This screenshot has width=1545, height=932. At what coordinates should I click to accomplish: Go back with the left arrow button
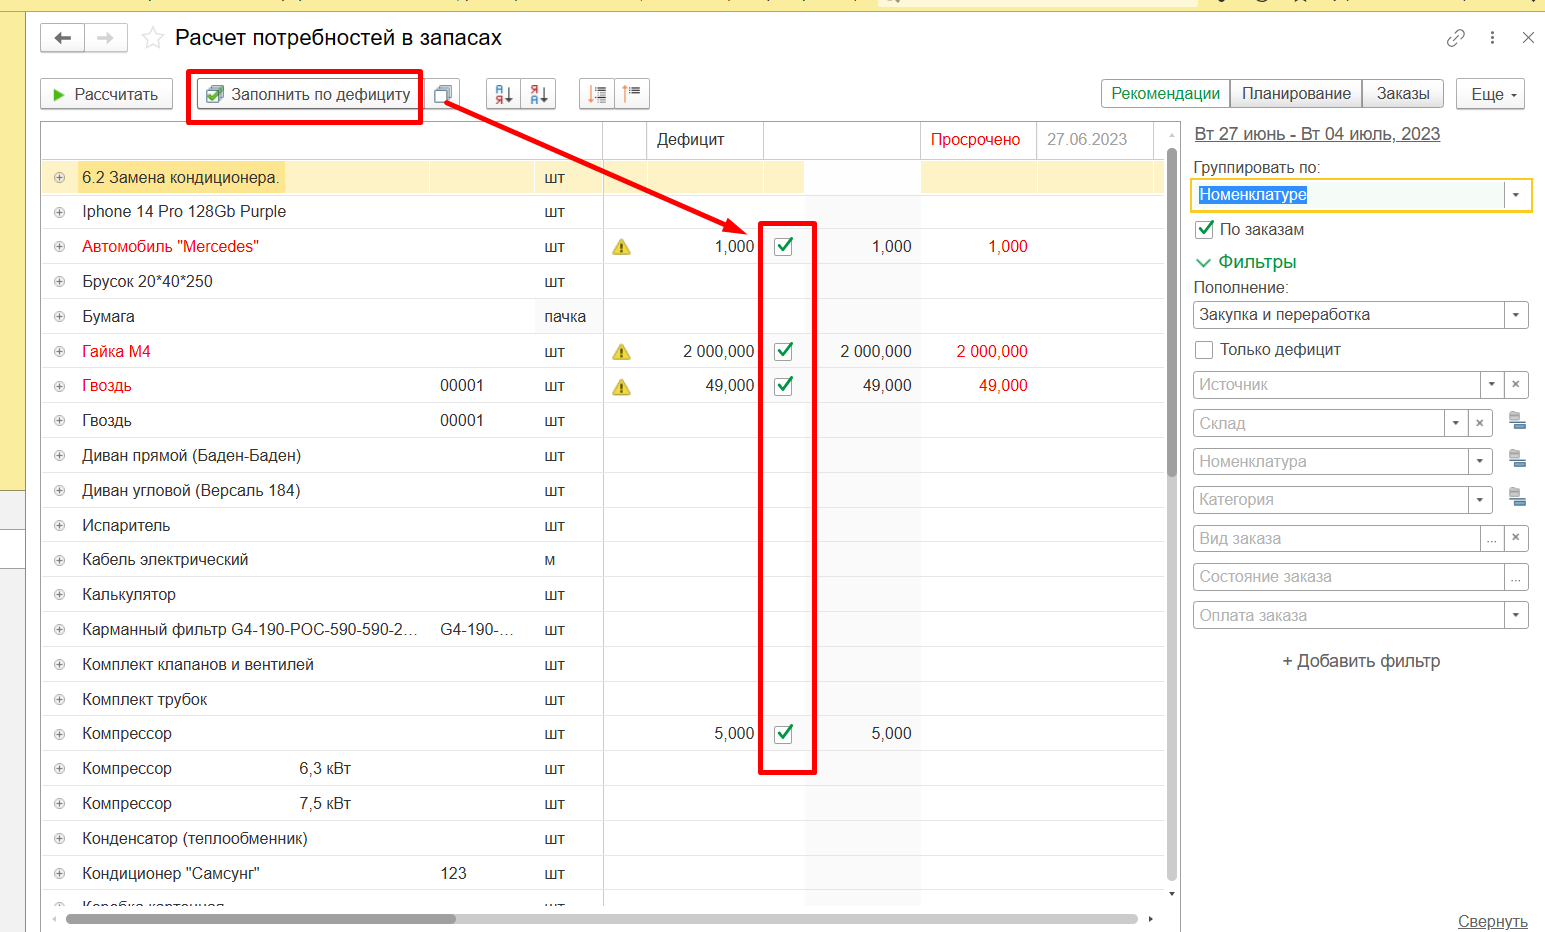(x=63, y=38)
